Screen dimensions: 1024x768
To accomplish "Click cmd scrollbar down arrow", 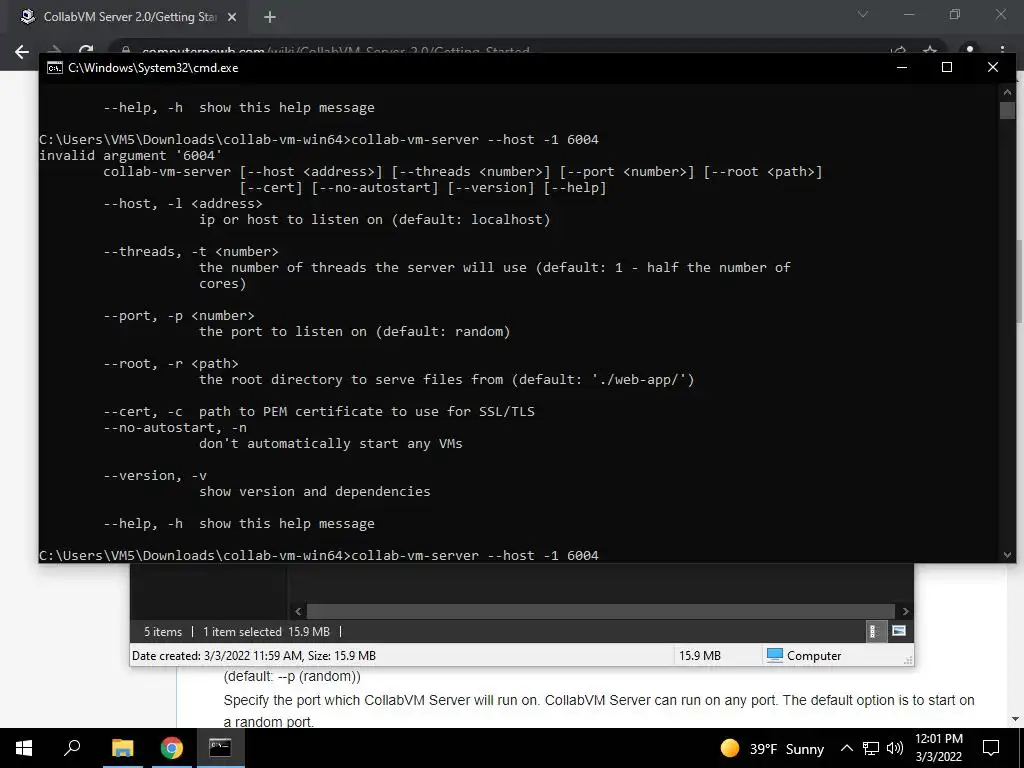I will tap(1007, 554).
